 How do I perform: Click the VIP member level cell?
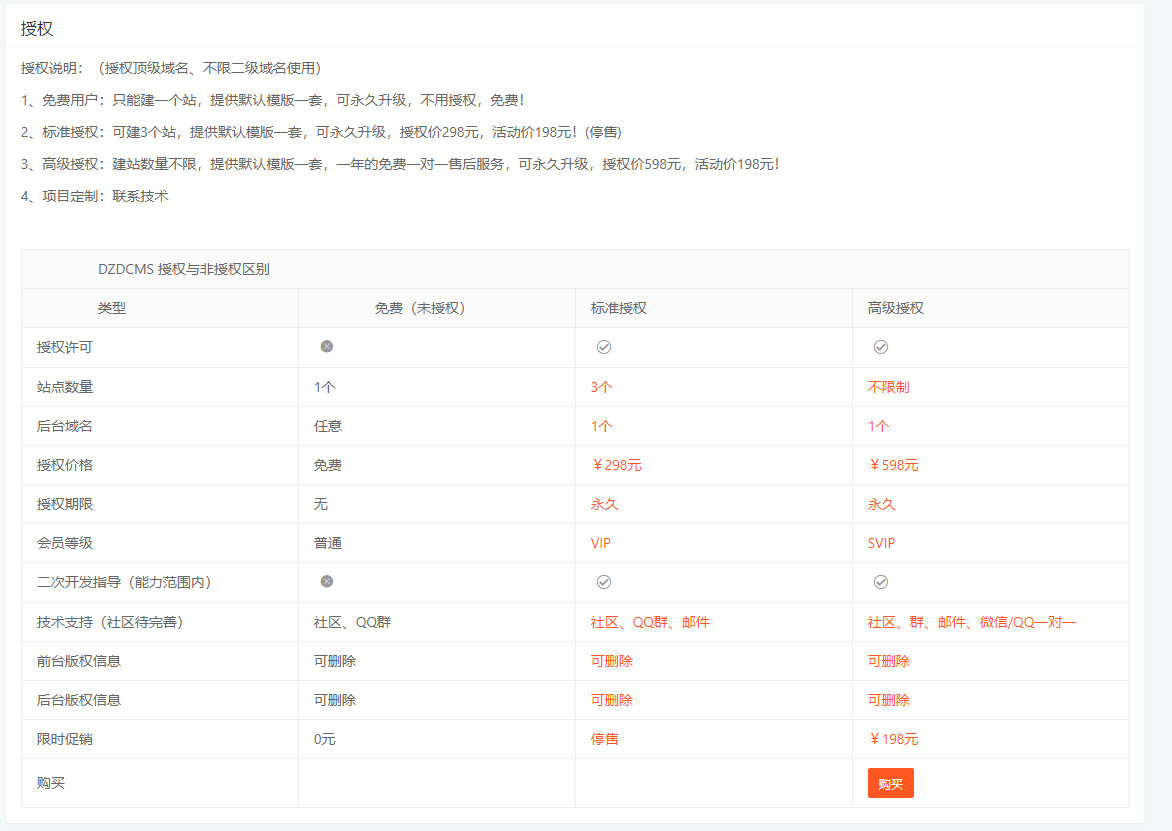[x=601, y=543]
